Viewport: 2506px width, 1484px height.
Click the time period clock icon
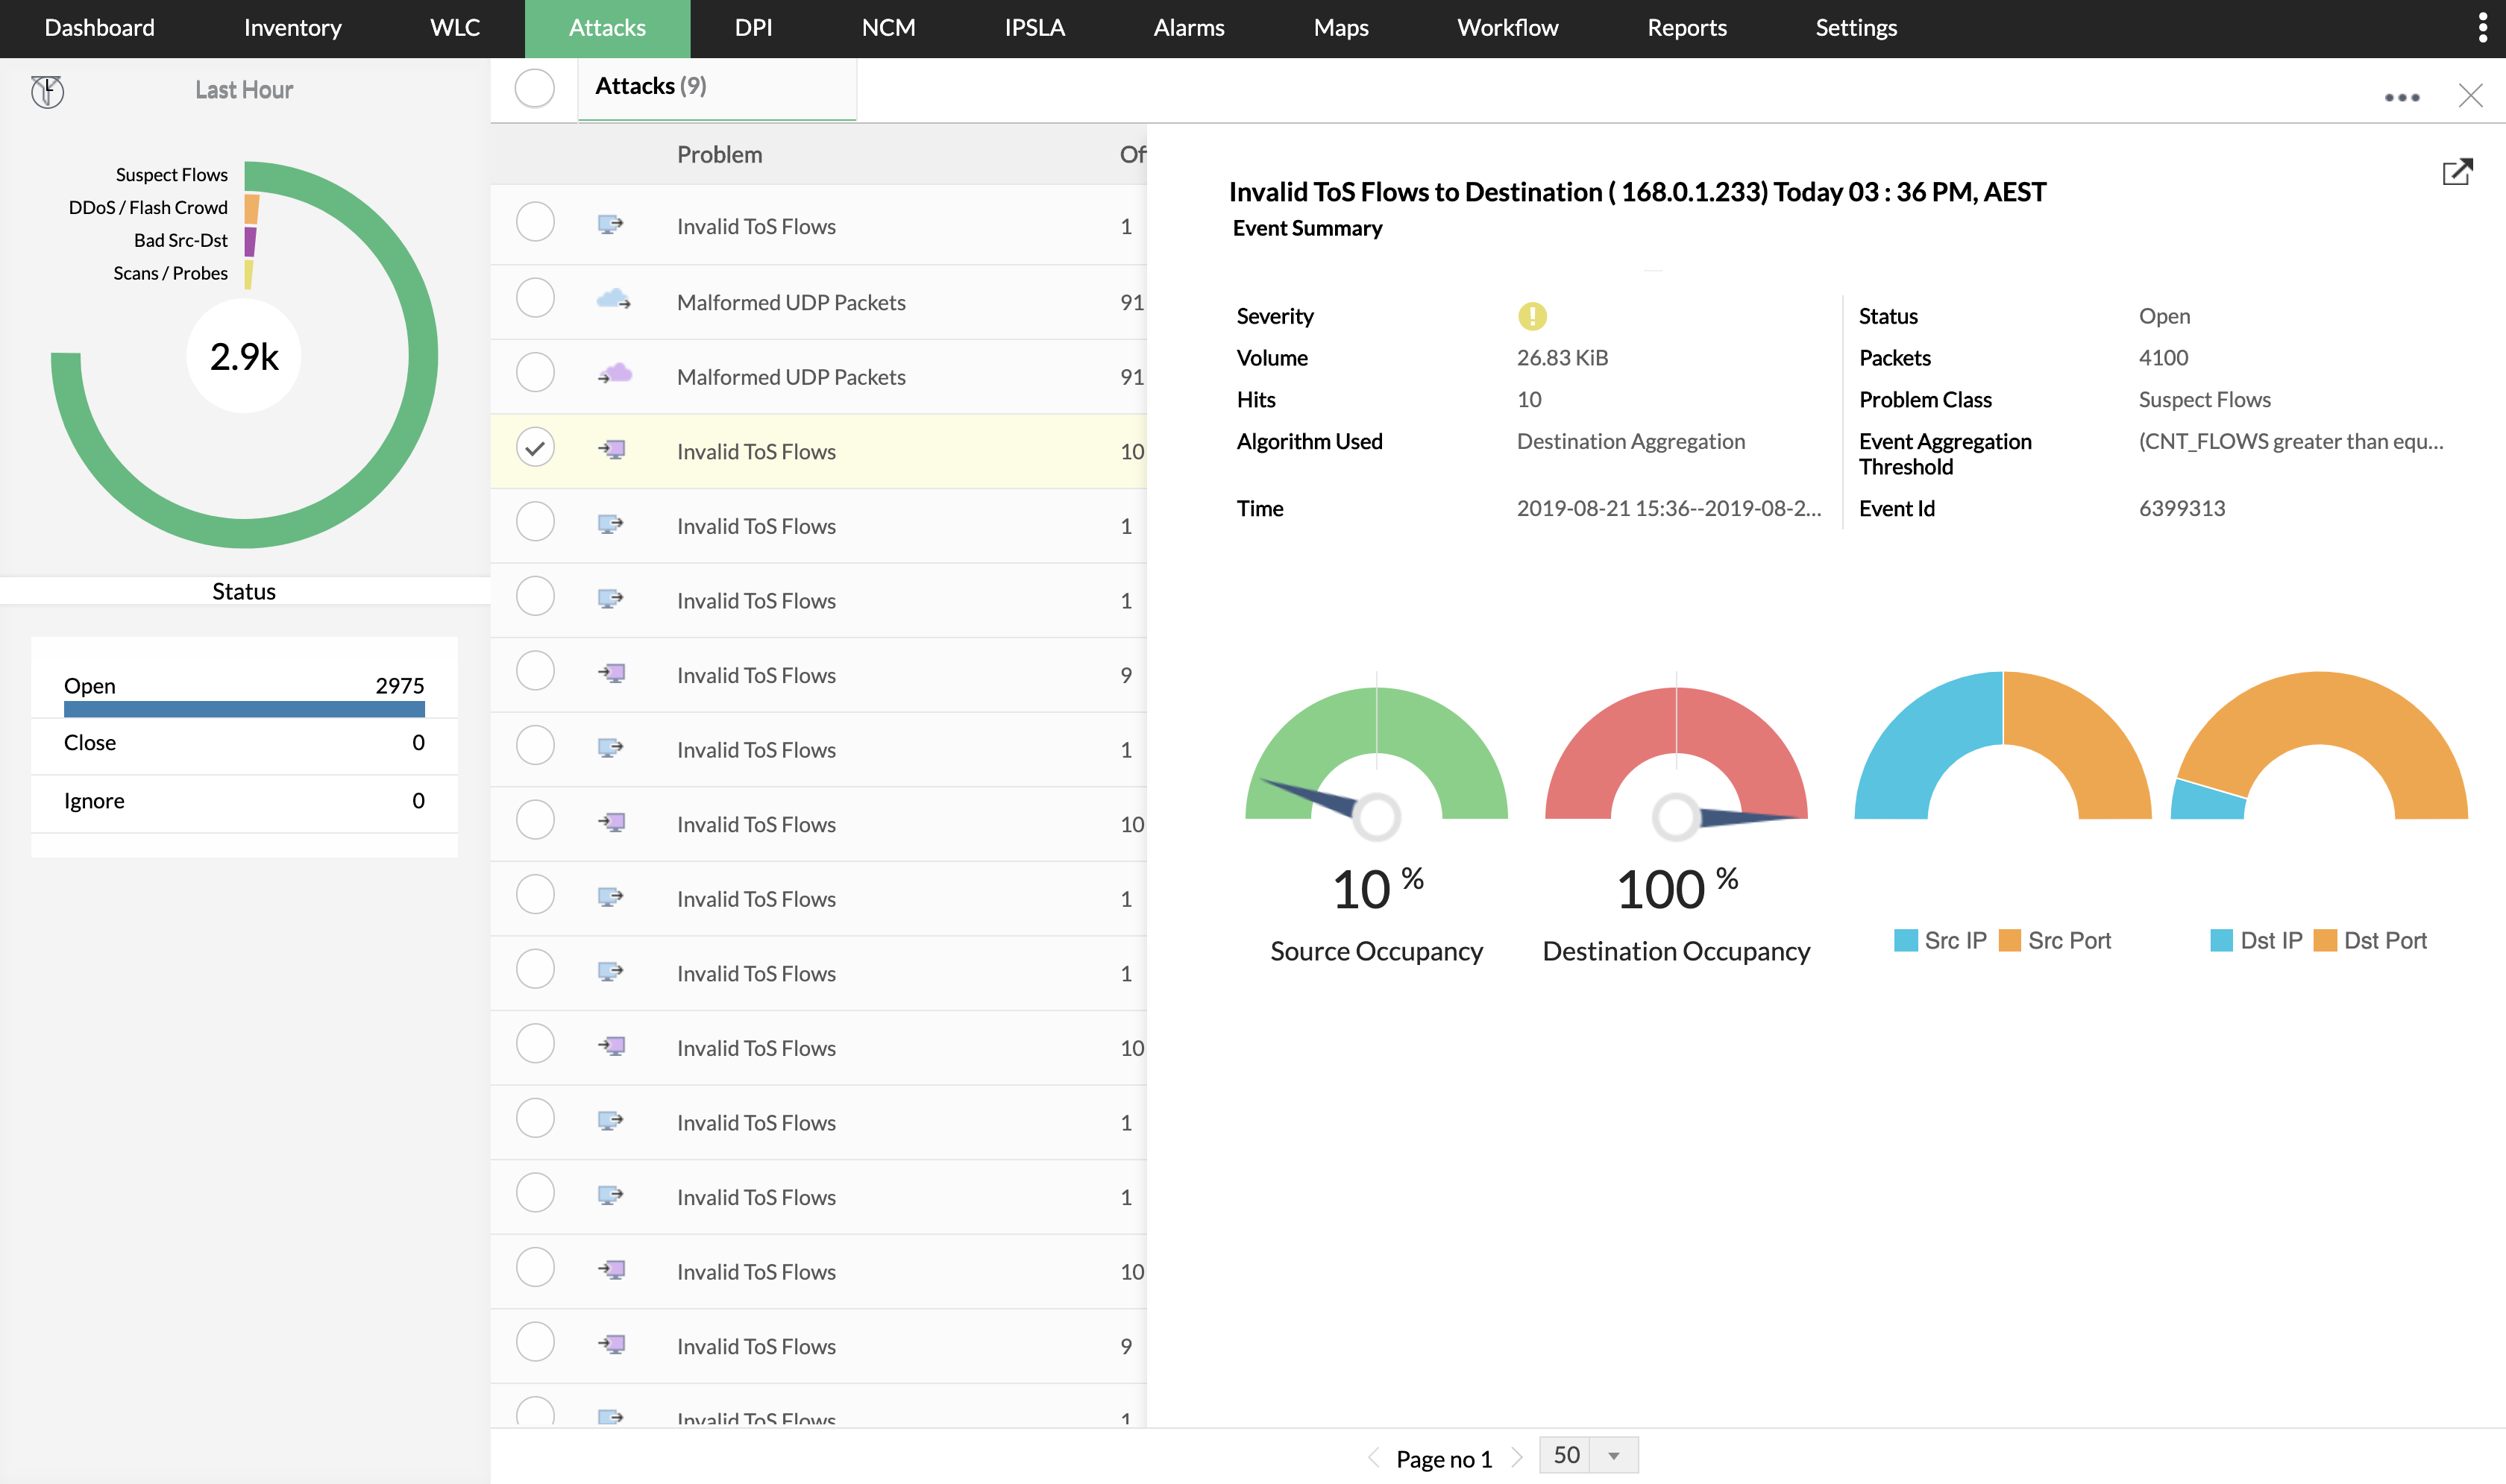coord(47,91)
